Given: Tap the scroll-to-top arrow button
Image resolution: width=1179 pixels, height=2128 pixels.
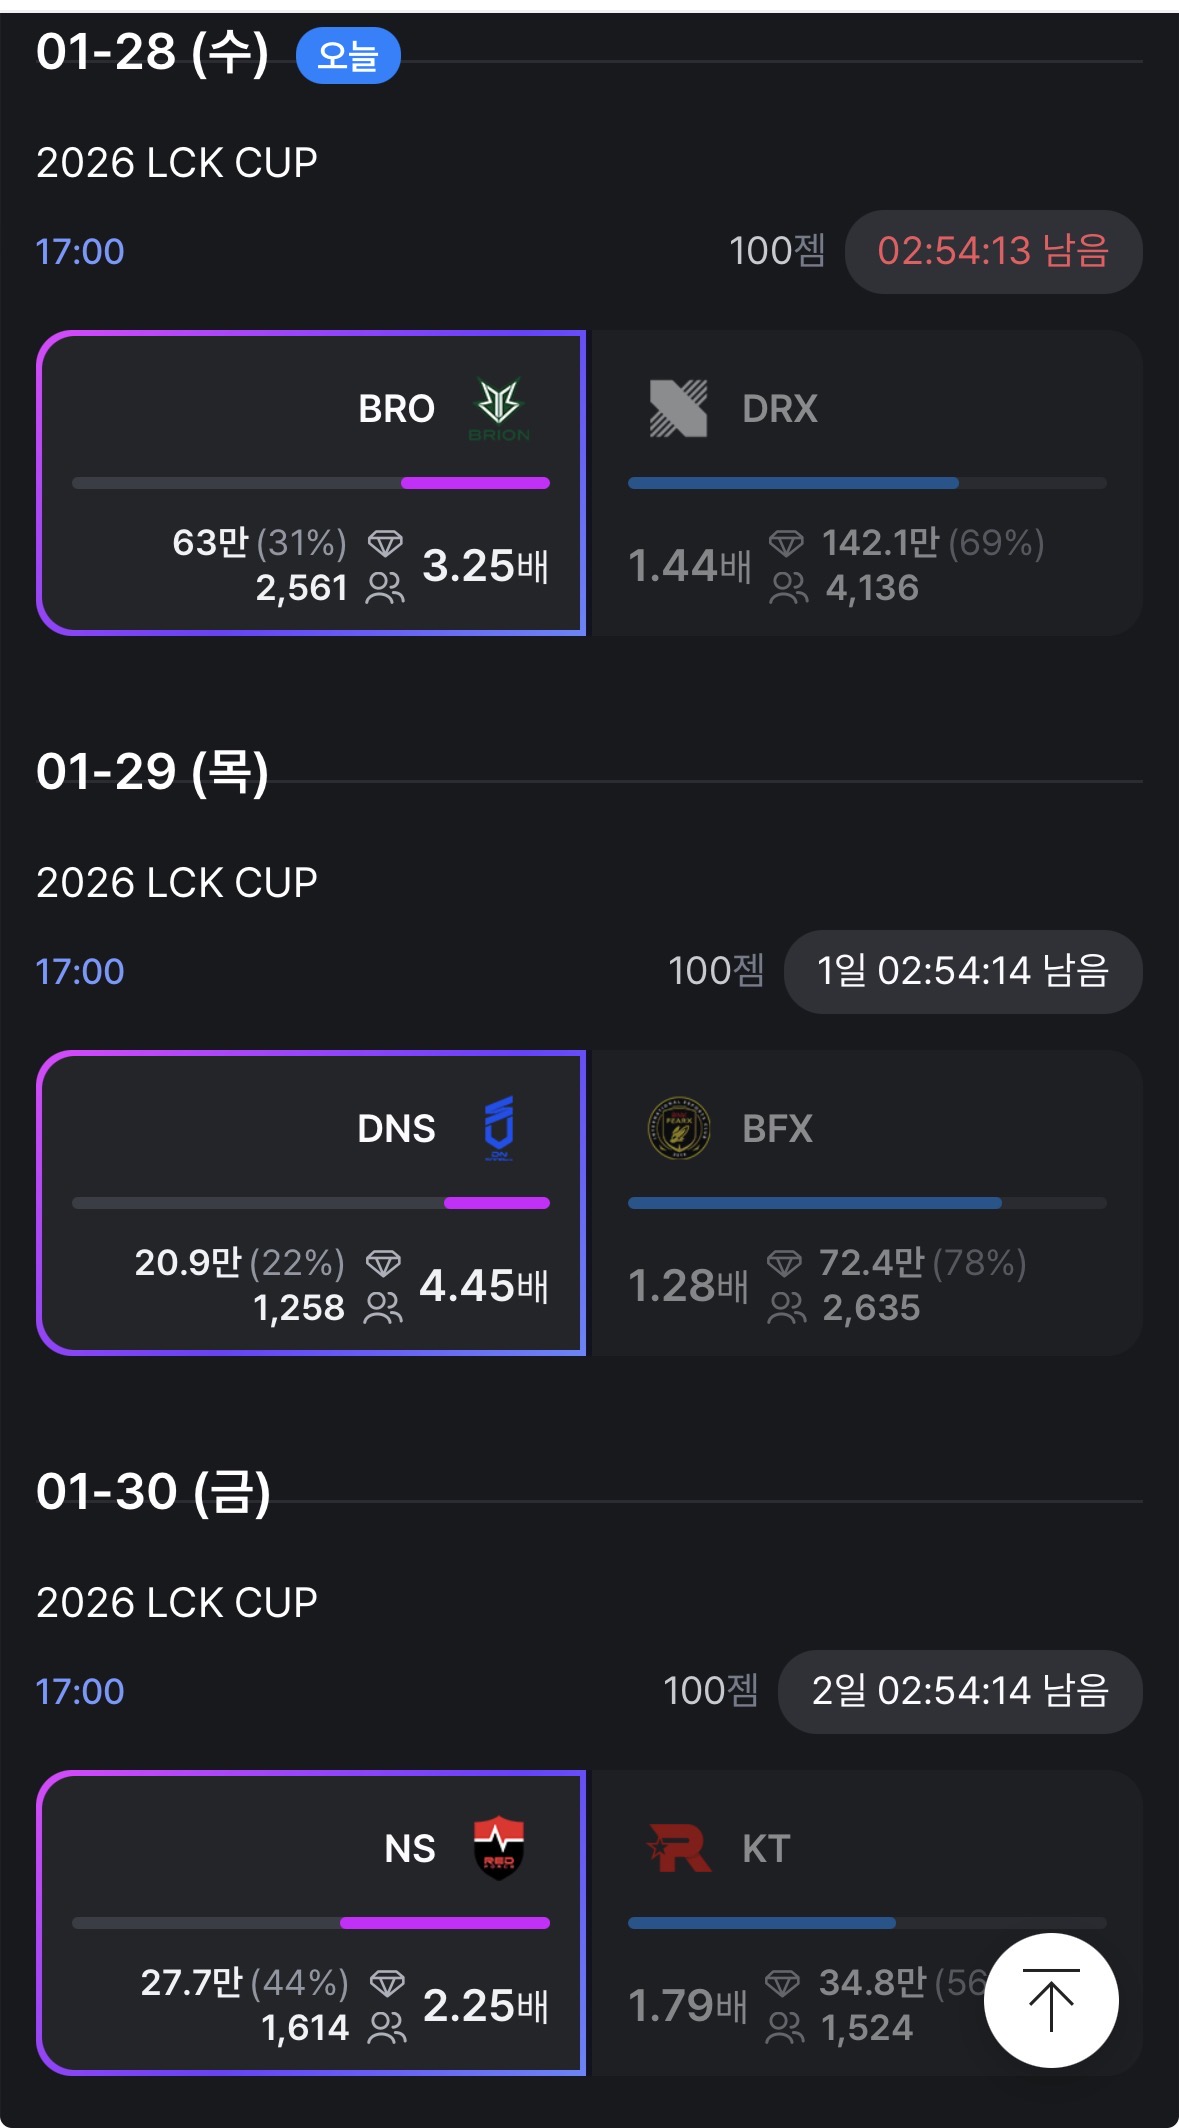Looking at the screenshot, I should 1050,2000.
